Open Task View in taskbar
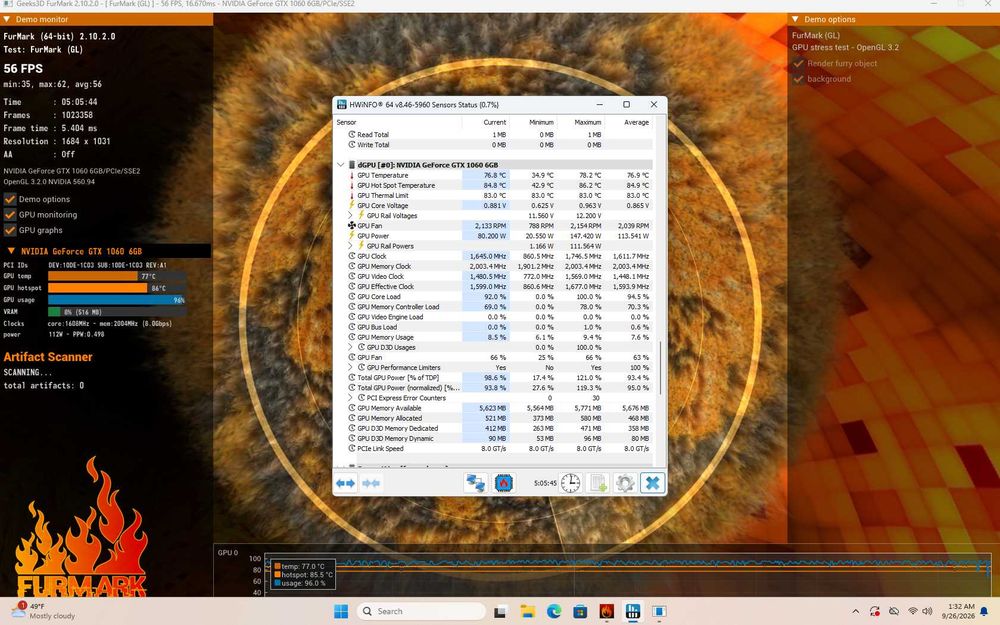1000x625 pixels. pyautogui.click(x=500, y=611)
